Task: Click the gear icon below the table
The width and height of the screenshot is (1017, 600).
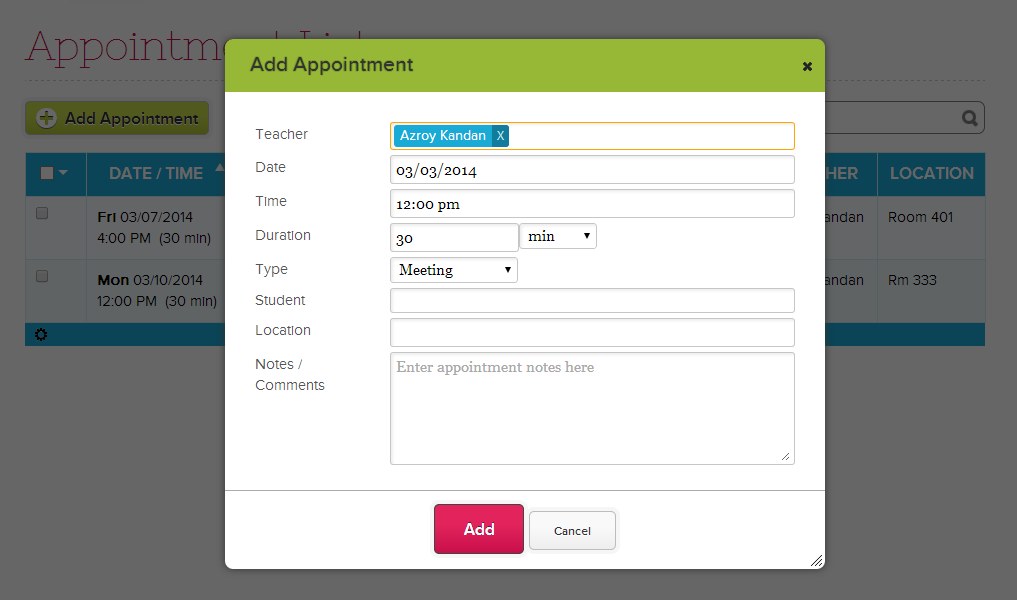Action: point(41,335)
